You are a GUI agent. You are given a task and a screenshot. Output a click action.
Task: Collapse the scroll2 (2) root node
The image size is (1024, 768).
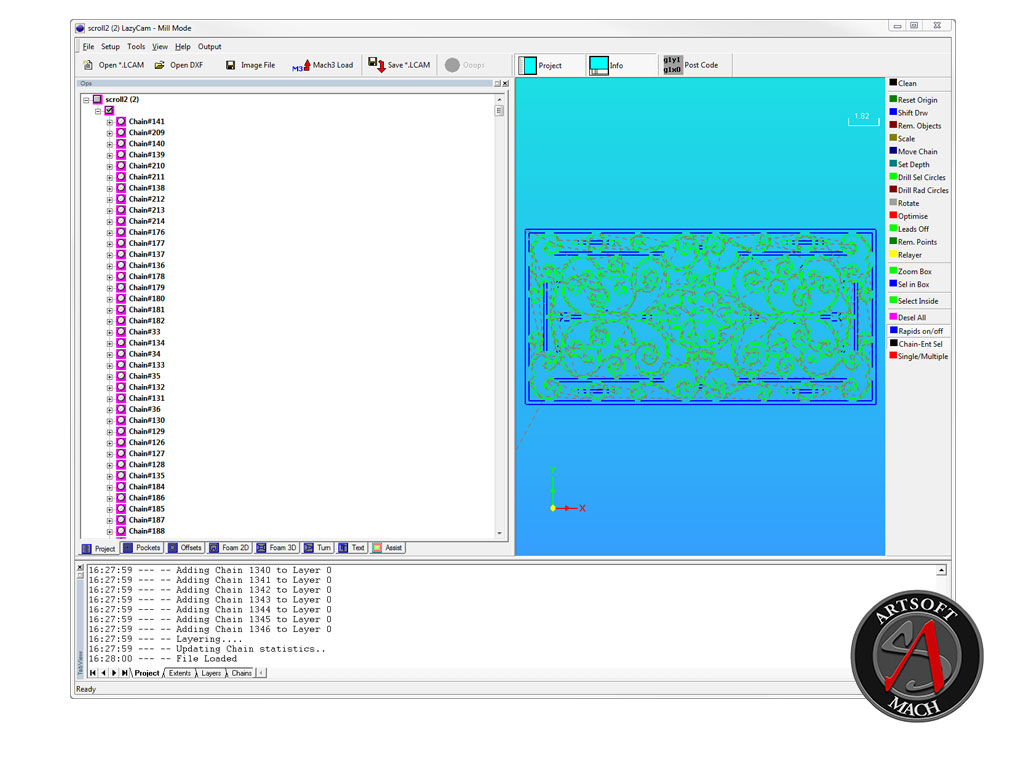pos(86,100)
